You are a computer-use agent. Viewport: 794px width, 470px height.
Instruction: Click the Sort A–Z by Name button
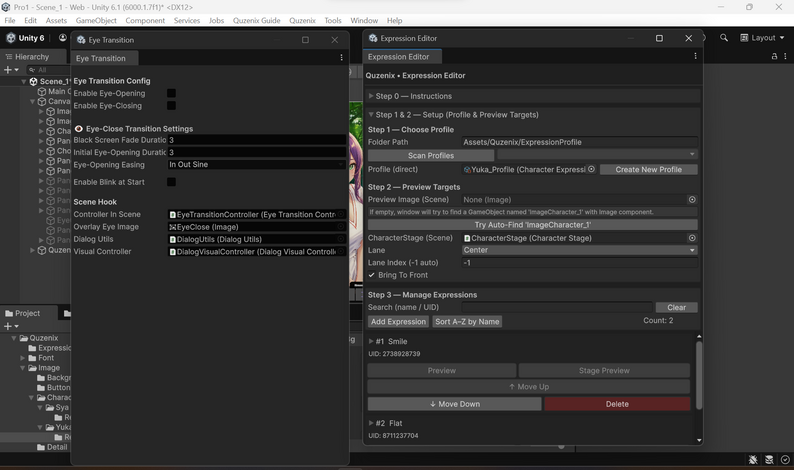pyautogui.click(x=467, y=322)
